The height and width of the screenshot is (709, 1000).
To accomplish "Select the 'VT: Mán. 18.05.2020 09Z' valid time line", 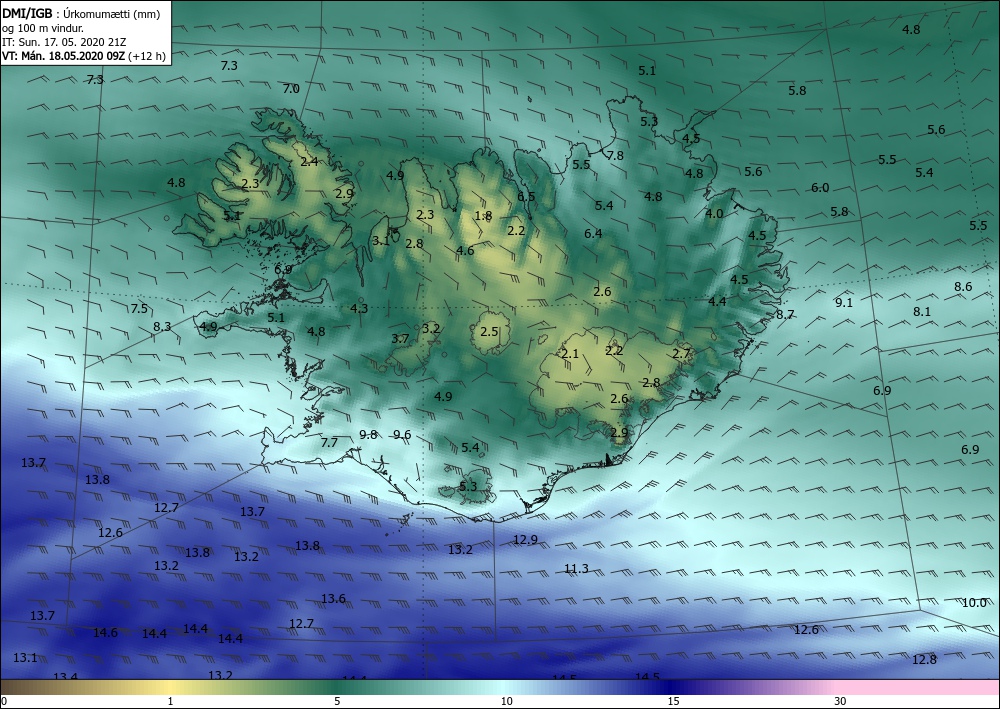I will click(x=64, y=56).
